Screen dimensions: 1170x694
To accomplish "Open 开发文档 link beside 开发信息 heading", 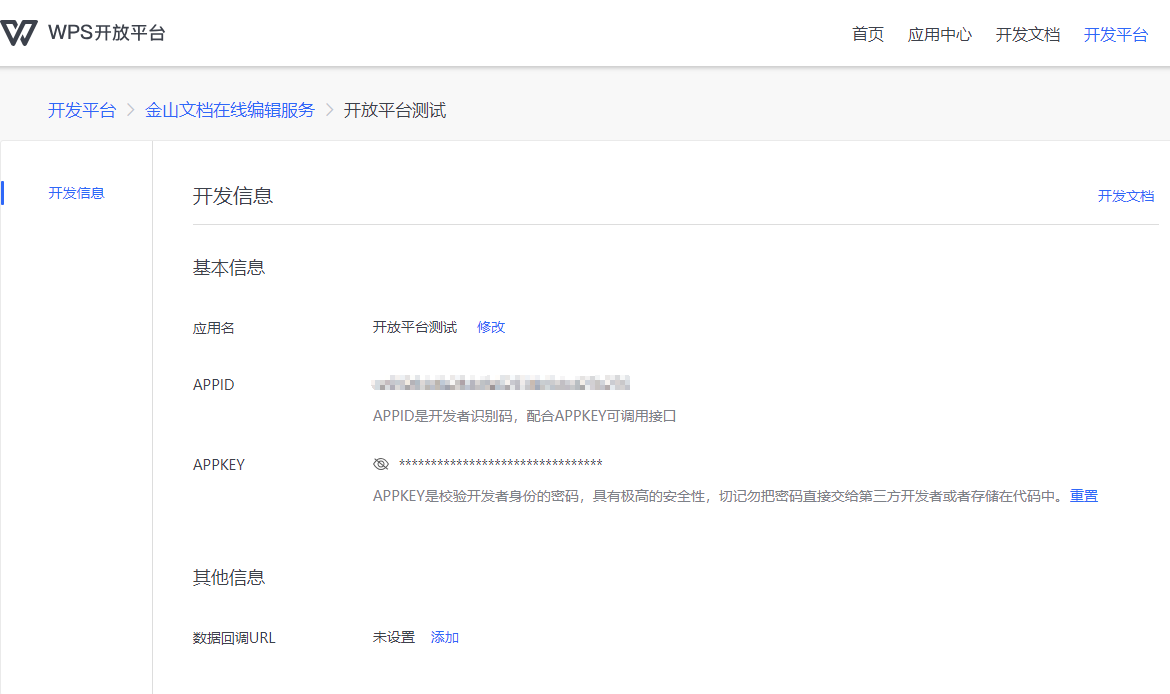I will (x=1125, y=196).
